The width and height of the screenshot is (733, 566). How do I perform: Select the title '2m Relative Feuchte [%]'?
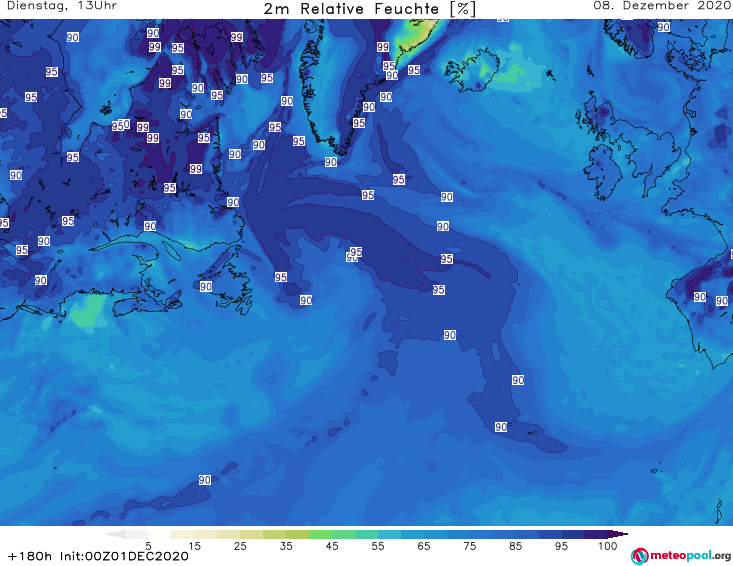[369, 9]
